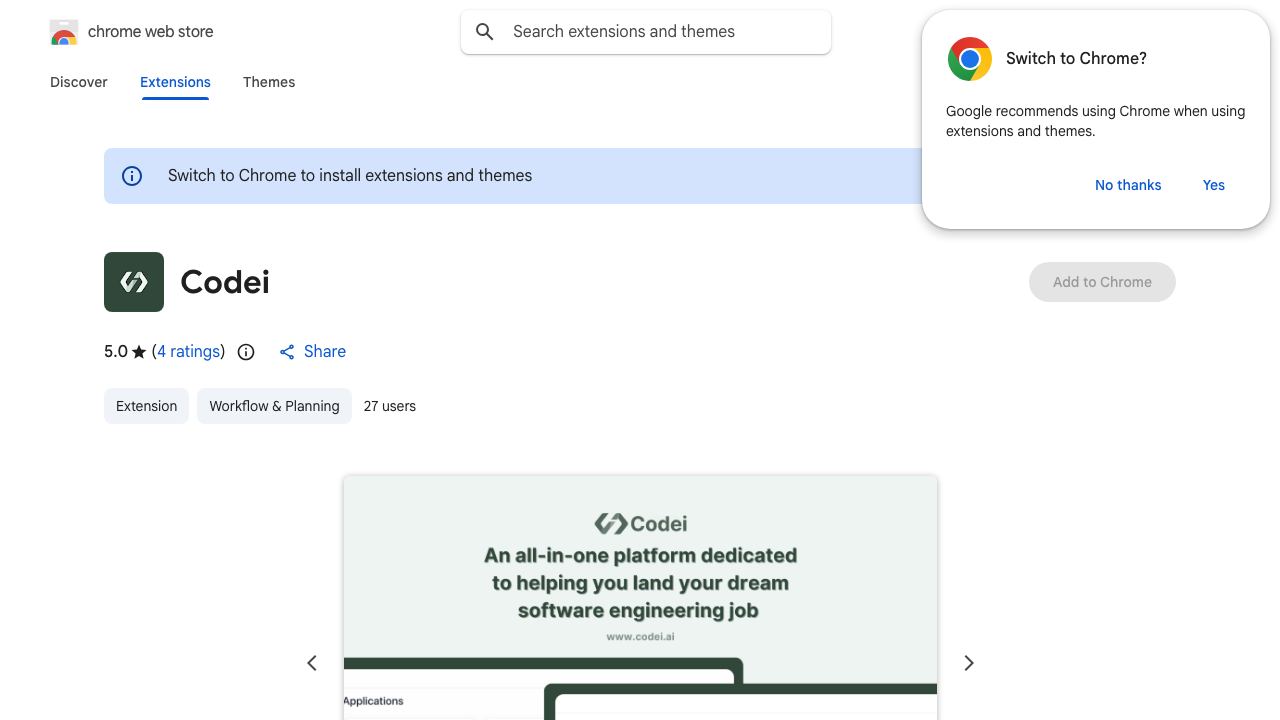Click the Codei extension logo icon
1280x720 pixels.
134,282
